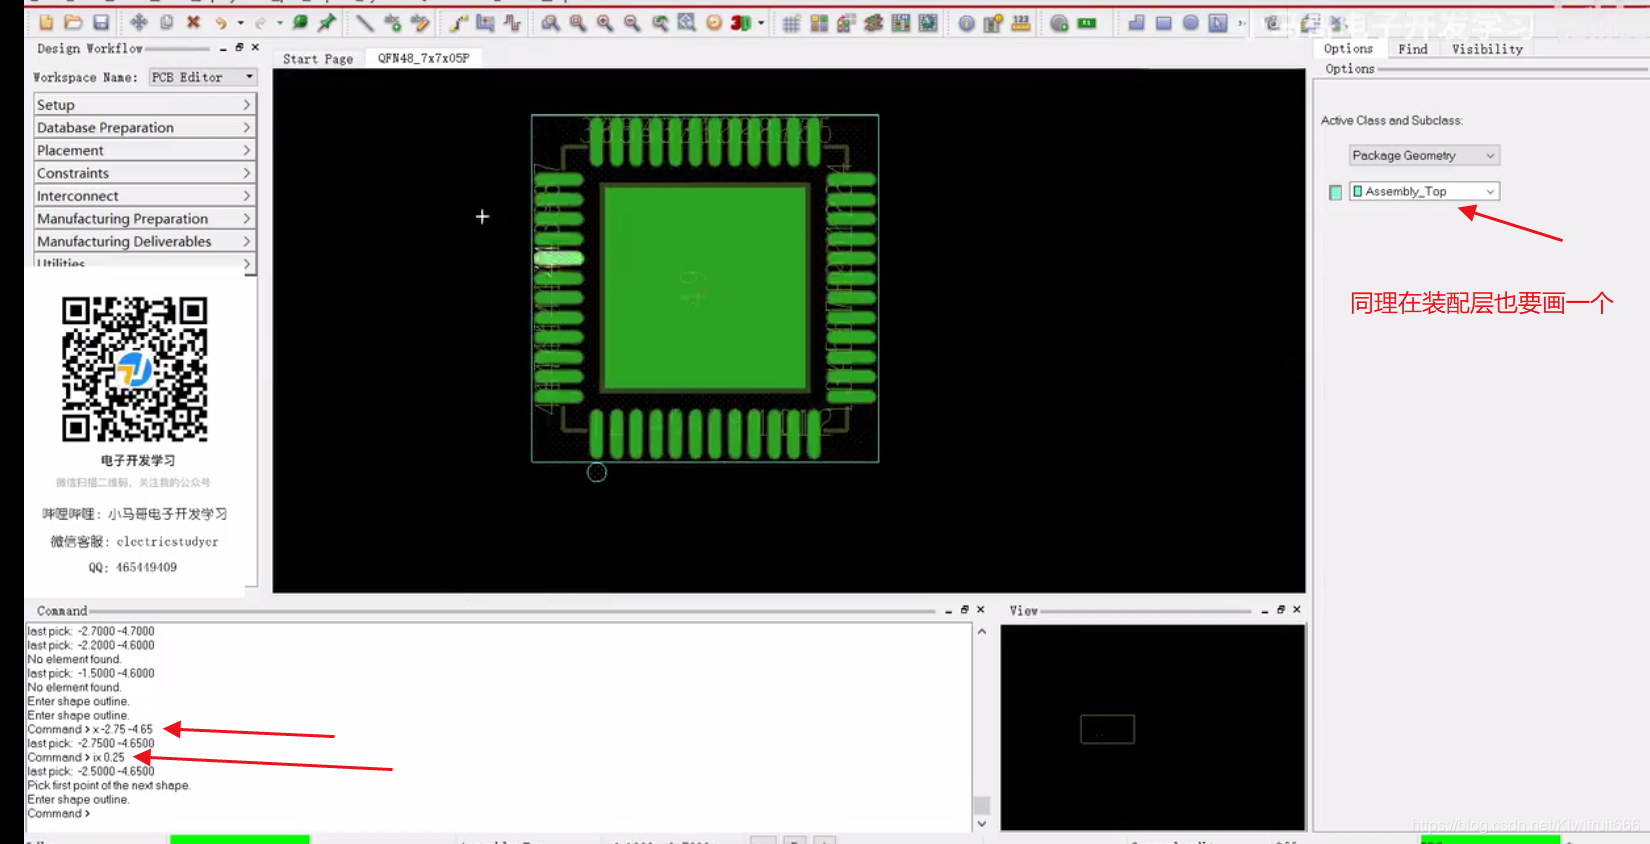Toggle the grid display icon
This screenshot has height=844, width=1650.
pos(791,23)
